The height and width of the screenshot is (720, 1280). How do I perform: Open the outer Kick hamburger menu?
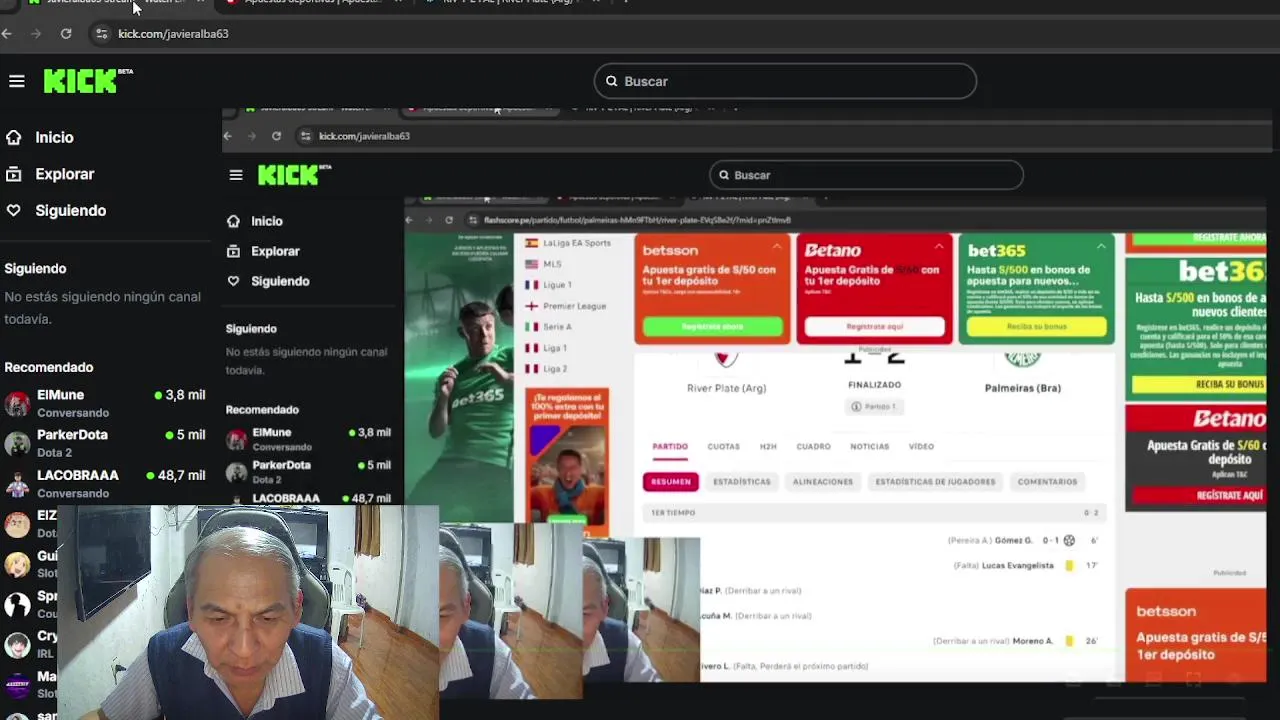(x=17, y=81)
